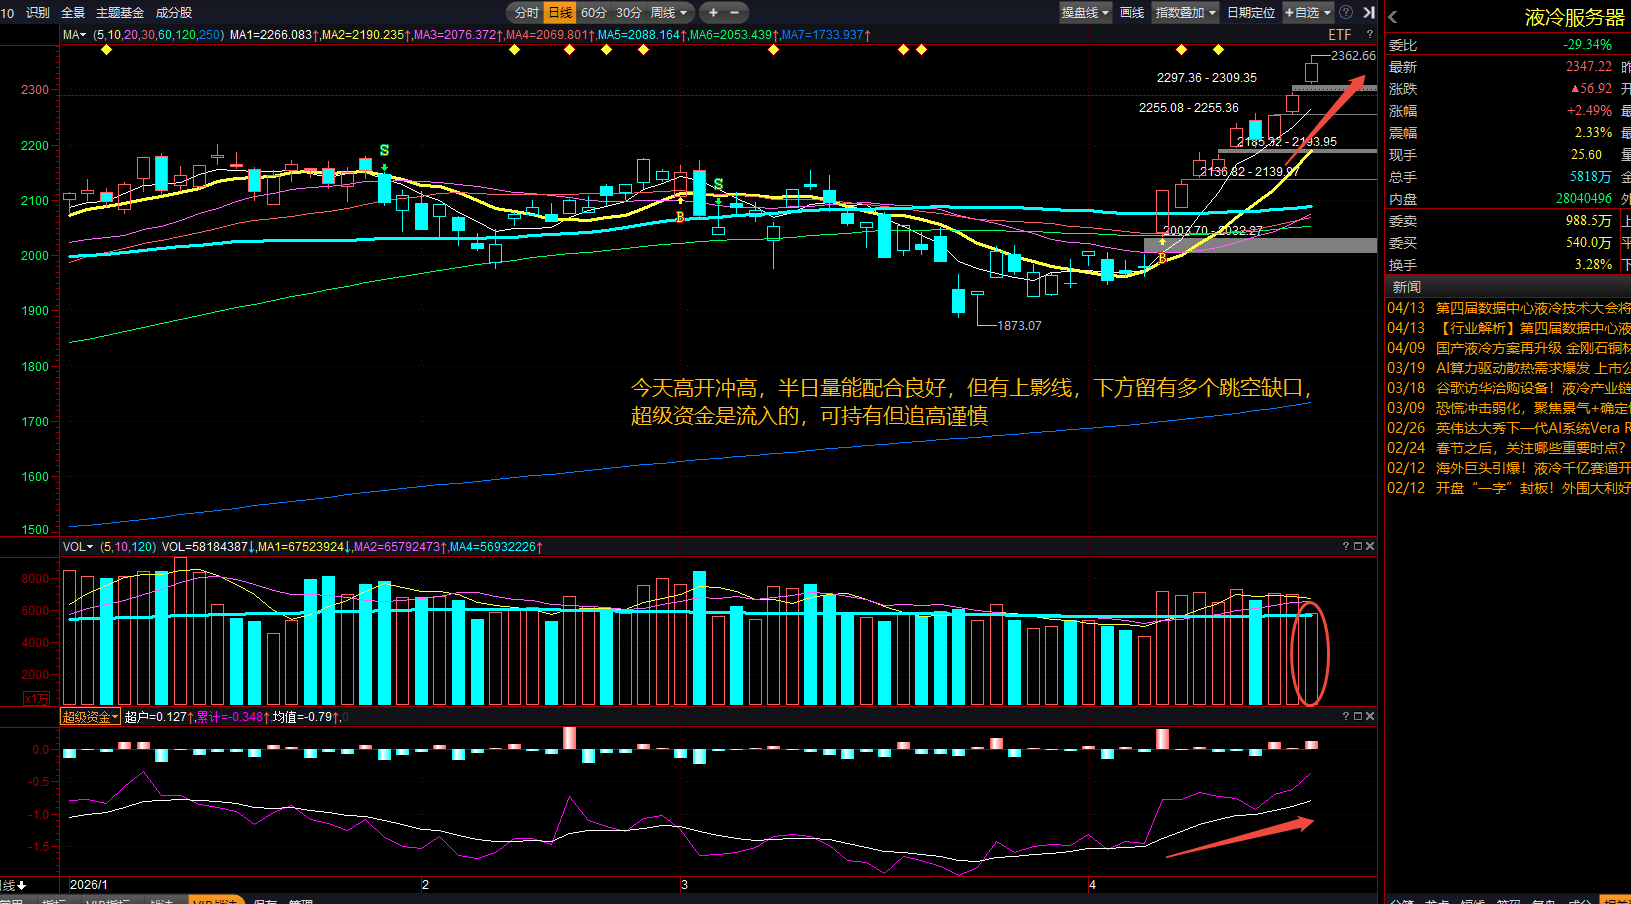Select the 30分 period
This screenshot has height=904, width=1631.
628,13
